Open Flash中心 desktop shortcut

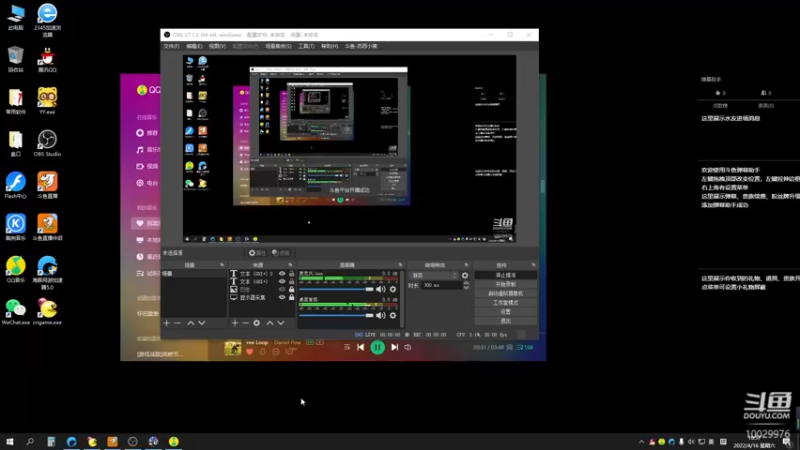(x=15, y=185)
